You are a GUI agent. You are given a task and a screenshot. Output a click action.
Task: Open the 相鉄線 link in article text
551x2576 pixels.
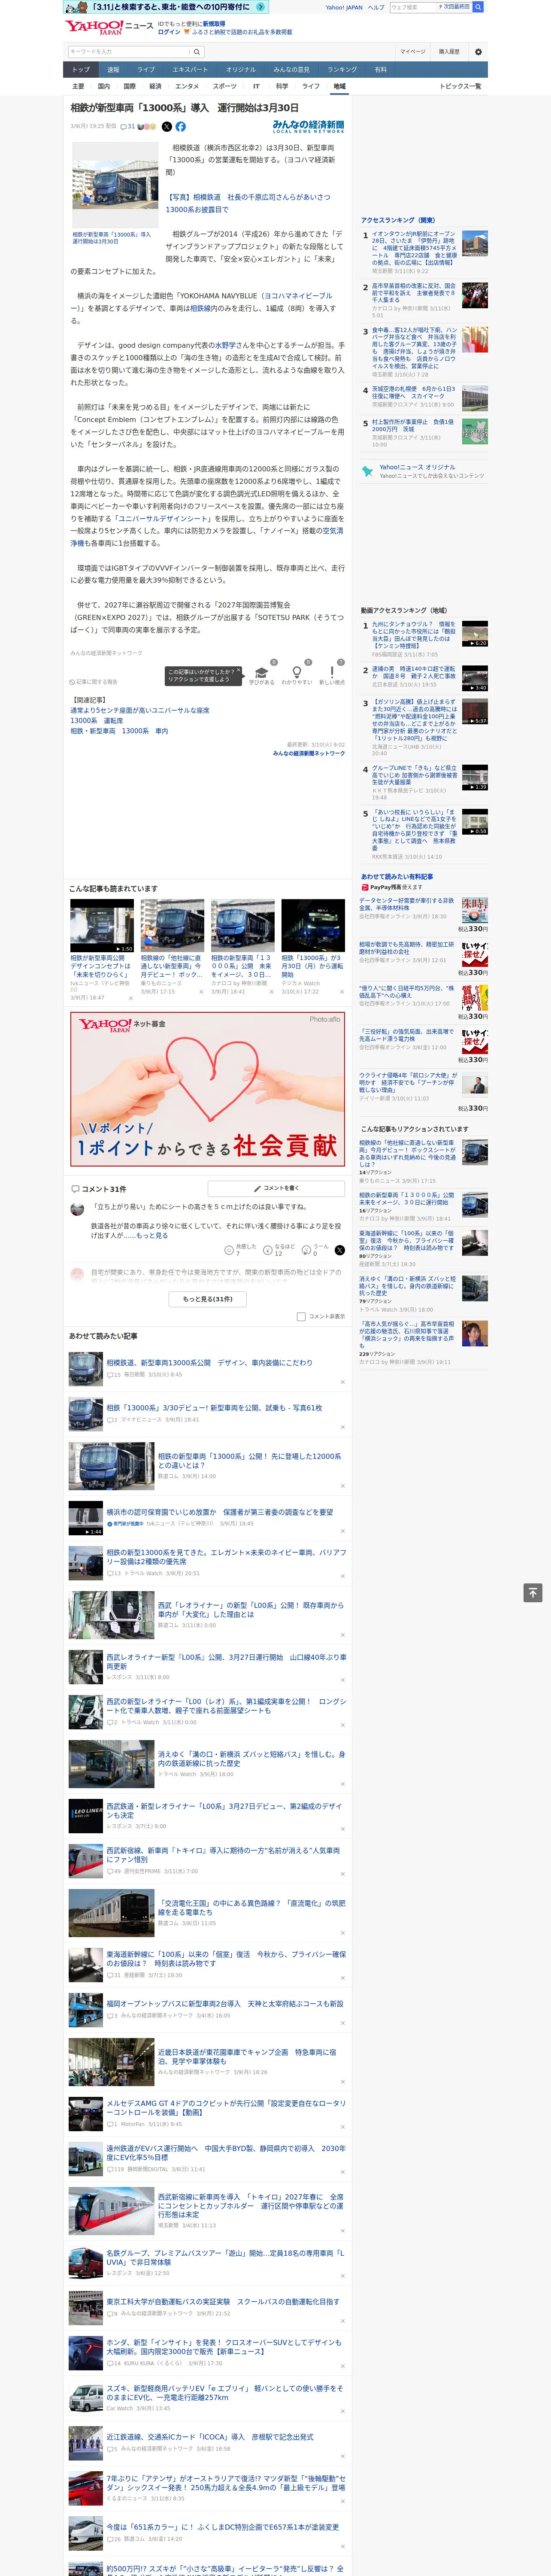click(x=200, y=309)
